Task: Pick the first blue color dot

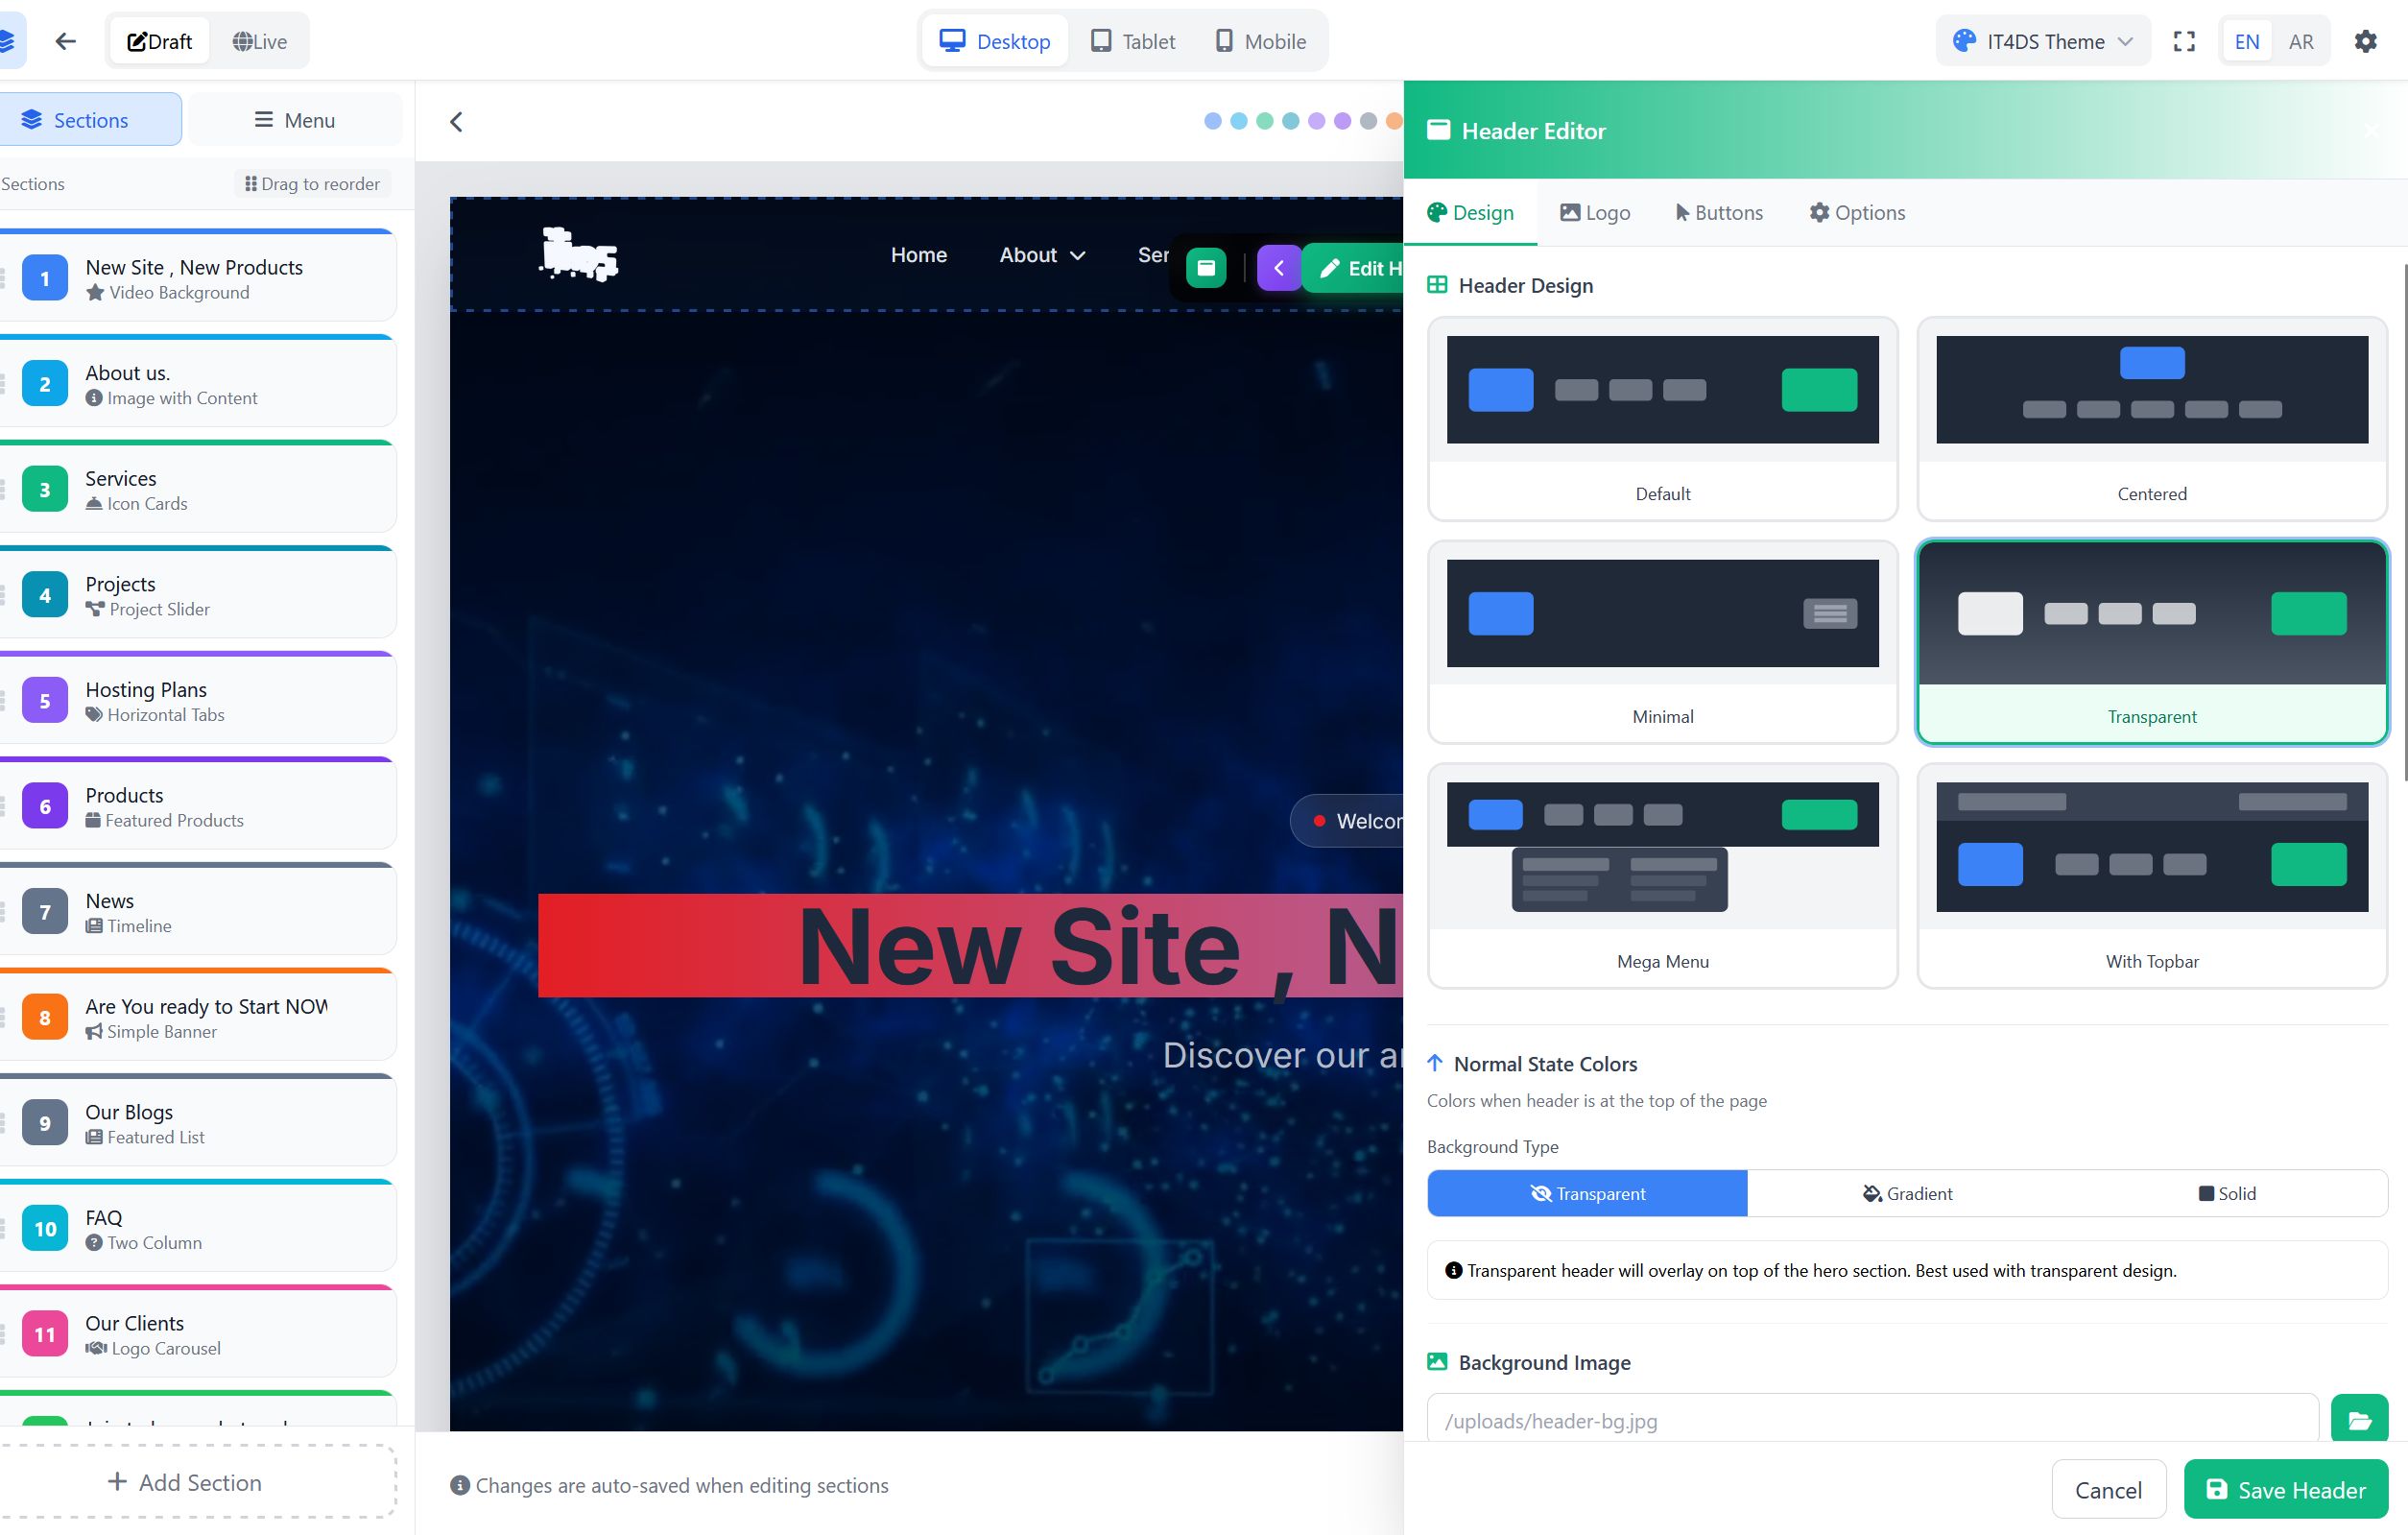Action: pyautogui.click(x=1212, y=121)
